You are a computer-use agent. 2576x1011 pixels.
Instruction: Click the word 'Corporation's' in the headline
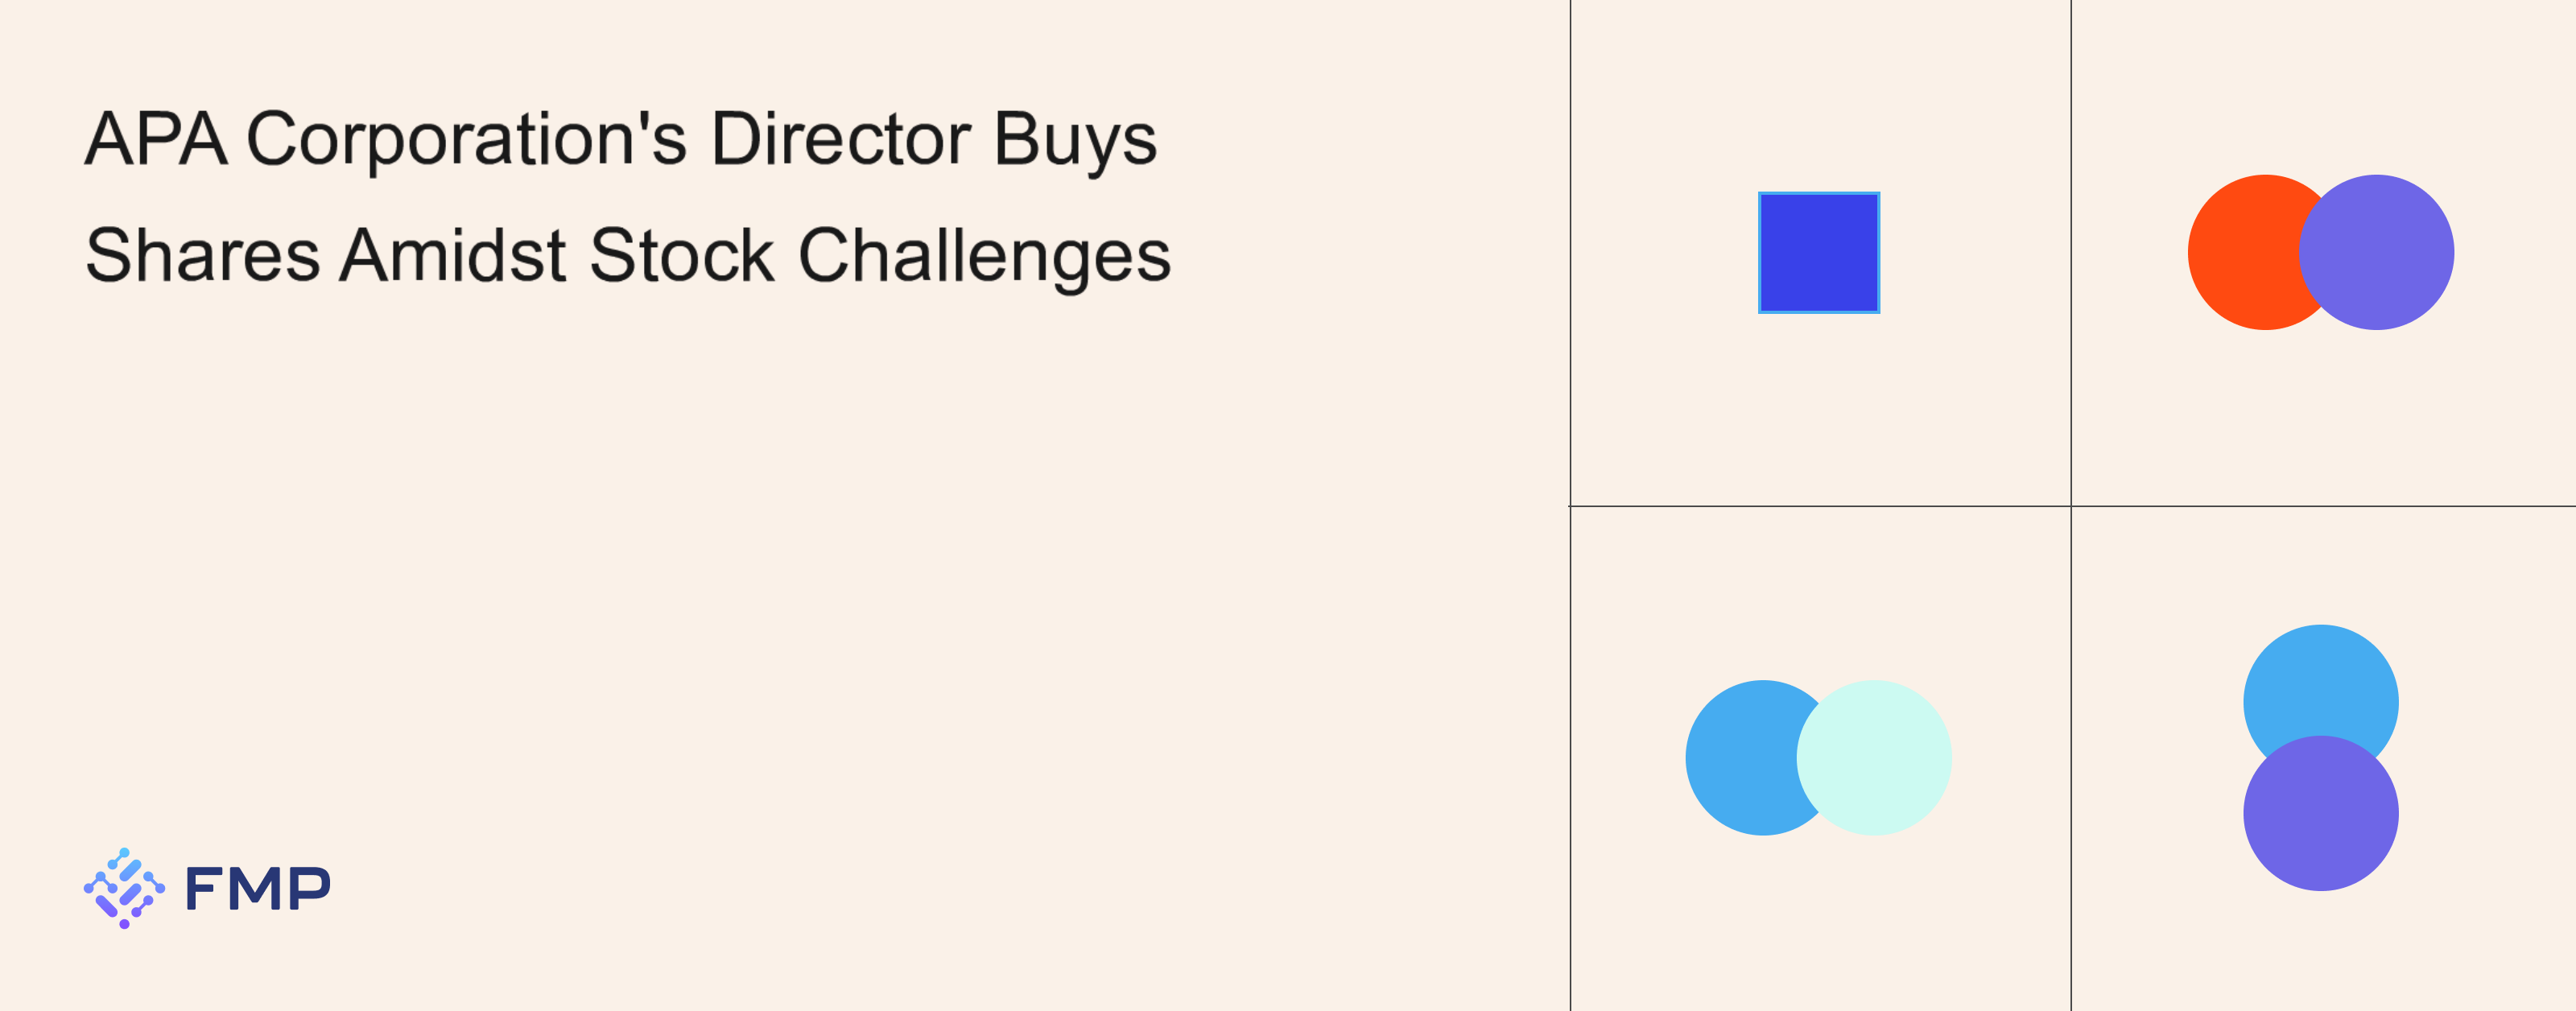(x=467, y=139)
